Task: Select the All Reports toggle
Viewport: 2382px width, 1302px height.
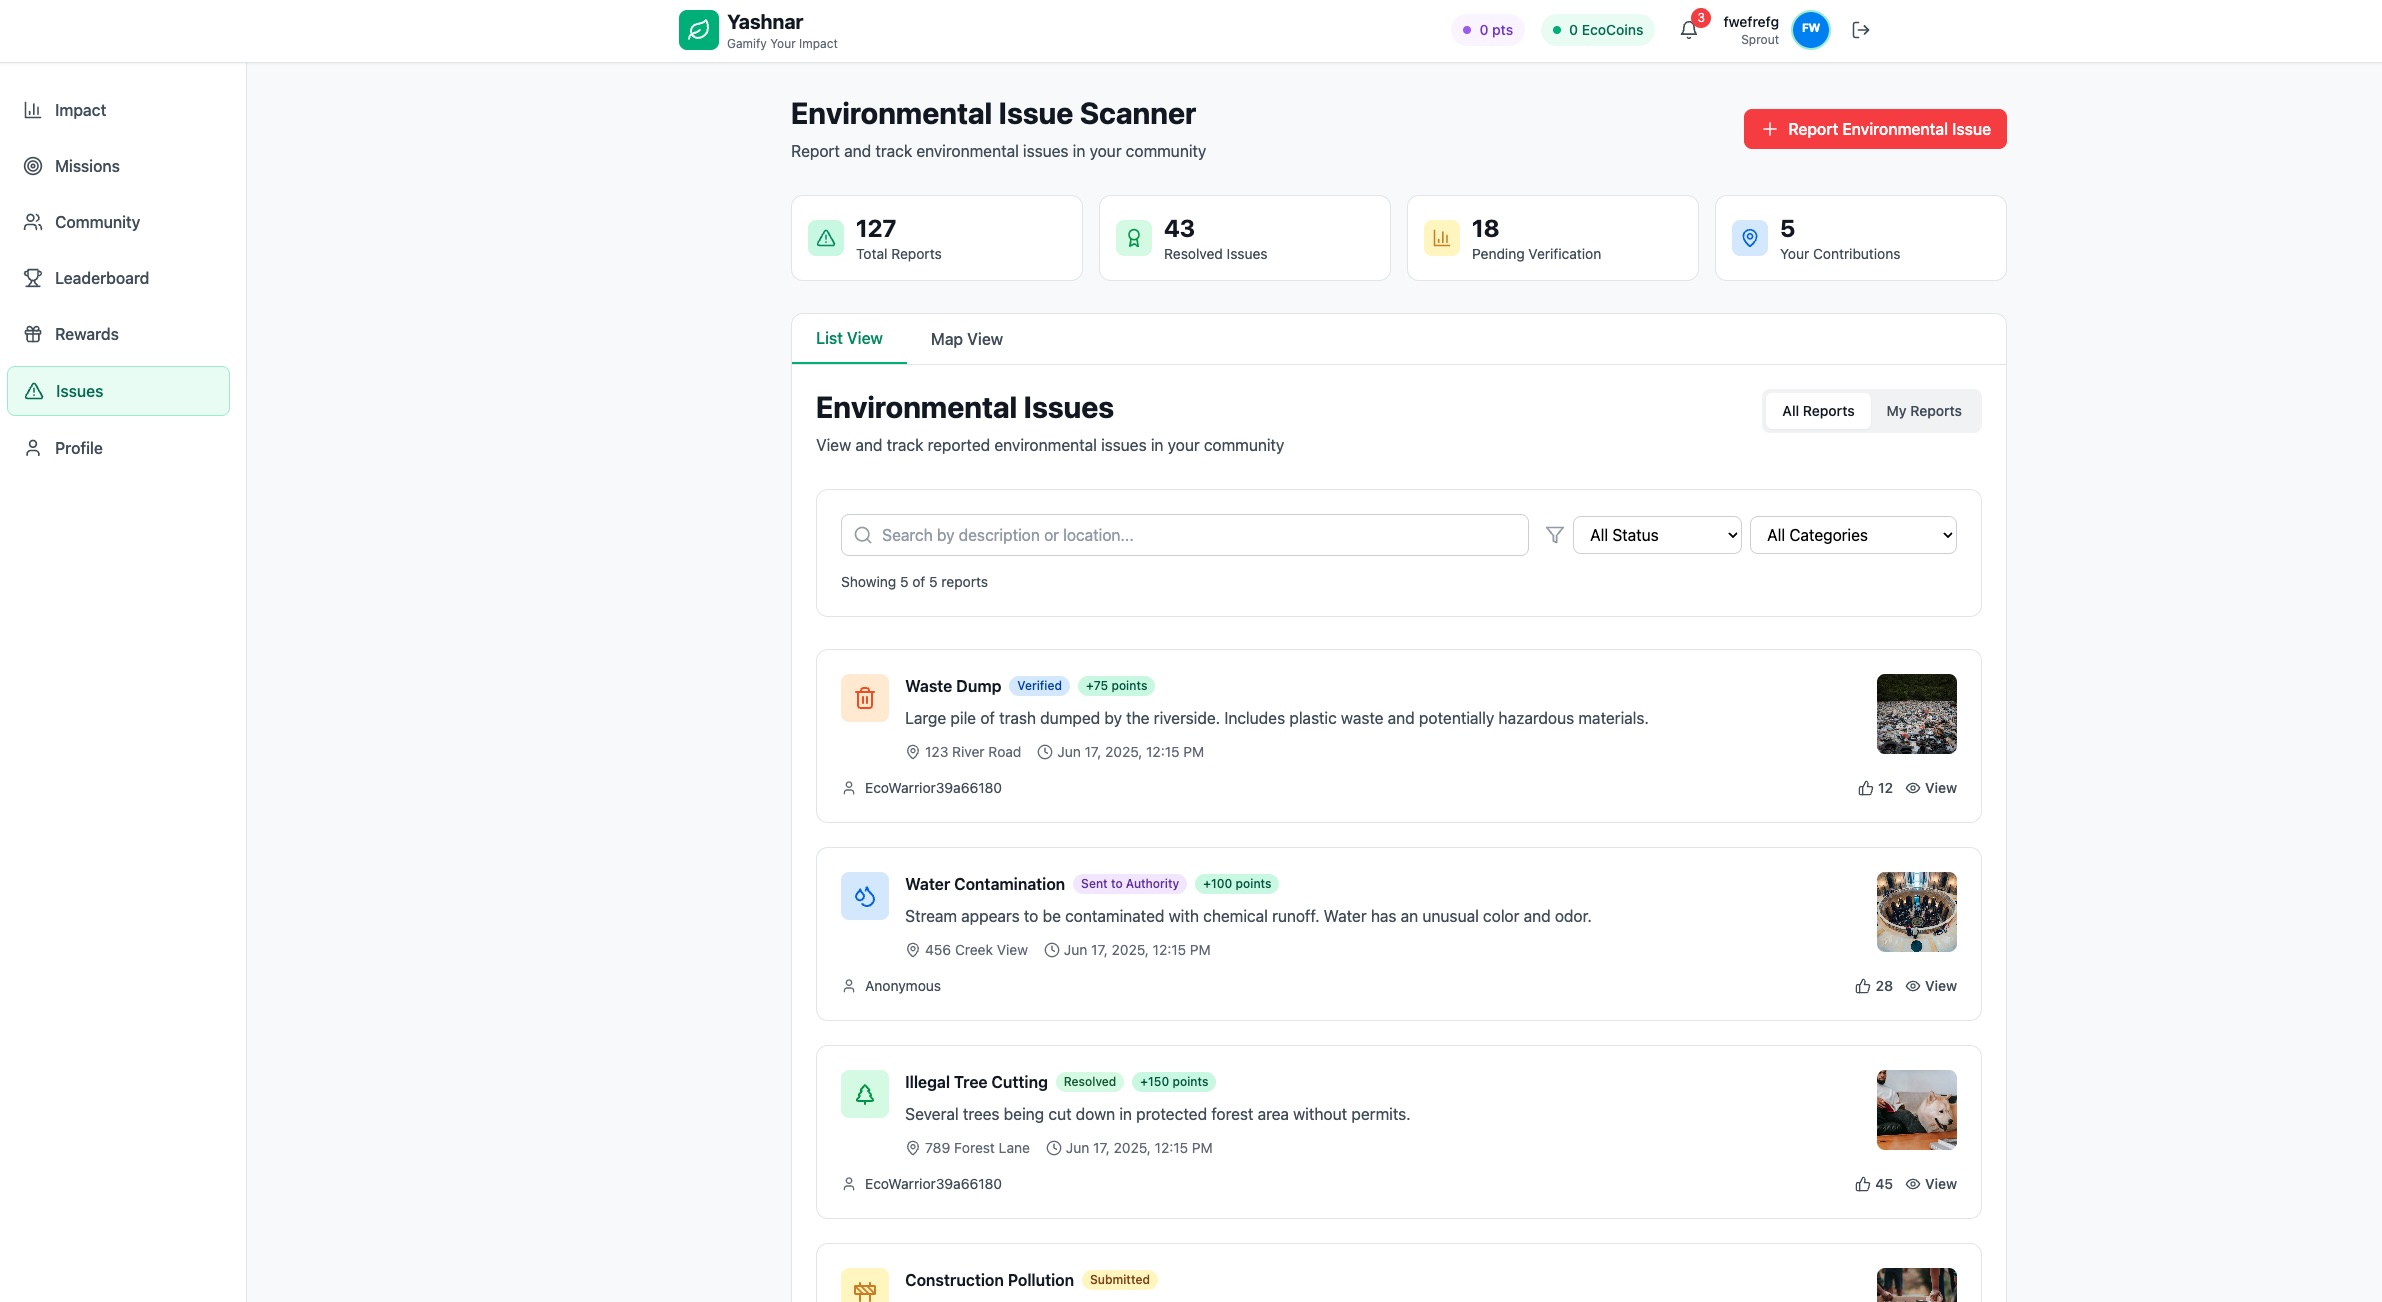Action: tap(1817, 411)
